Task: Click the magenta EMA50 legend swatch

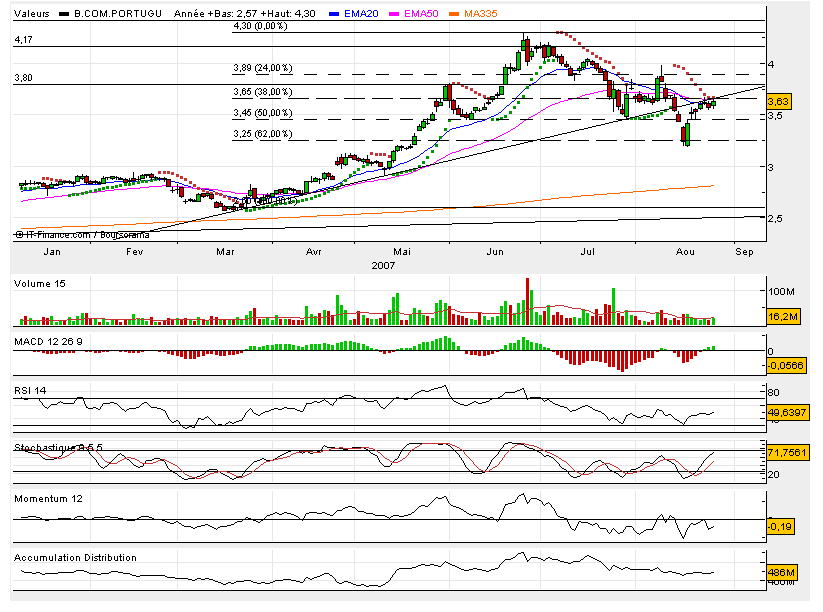Action: (394, 14)
